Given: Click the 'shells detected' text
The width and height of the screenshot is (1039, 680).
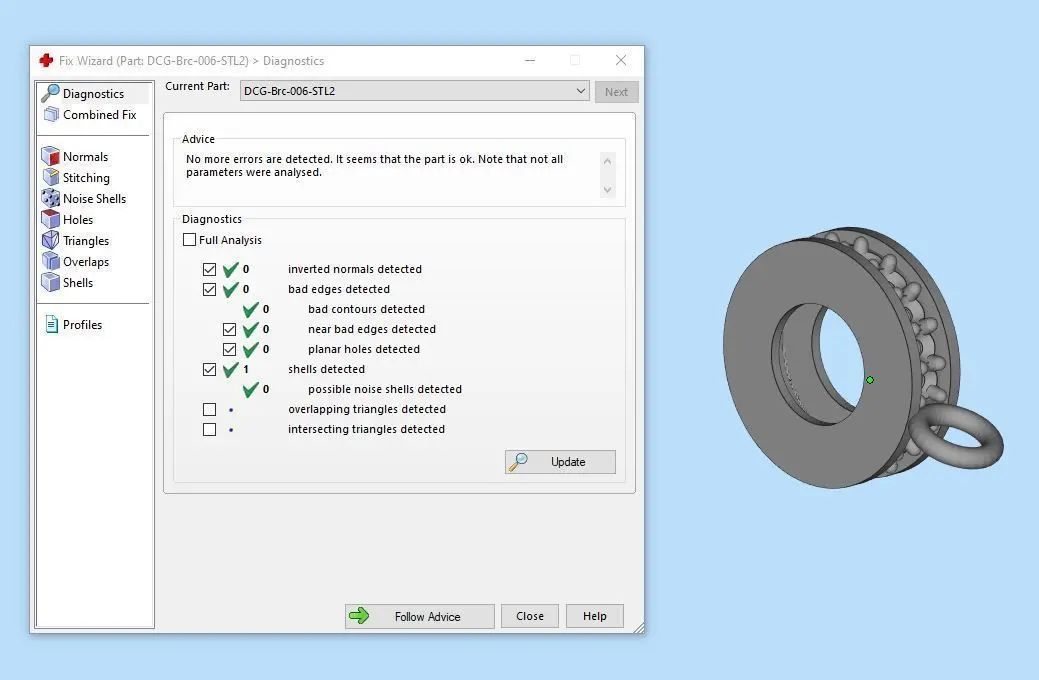Looking at the screenshot, I should 326,369.
